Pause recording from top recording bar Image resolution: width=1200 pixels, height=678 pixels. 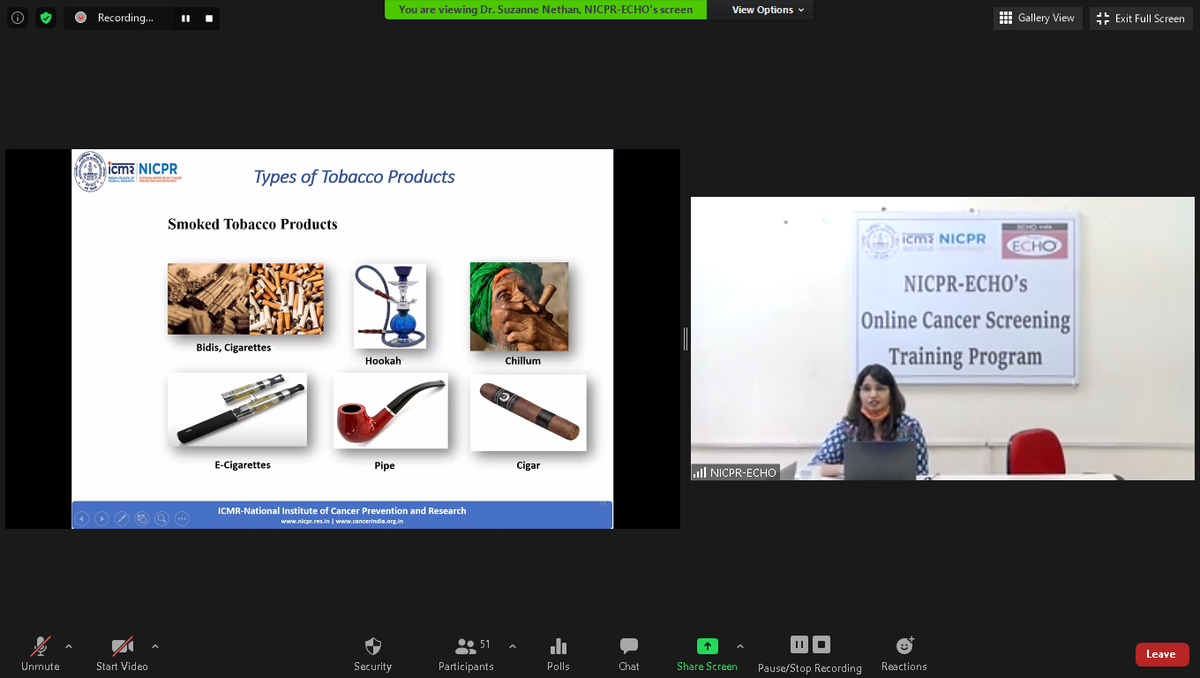(186, 18)
